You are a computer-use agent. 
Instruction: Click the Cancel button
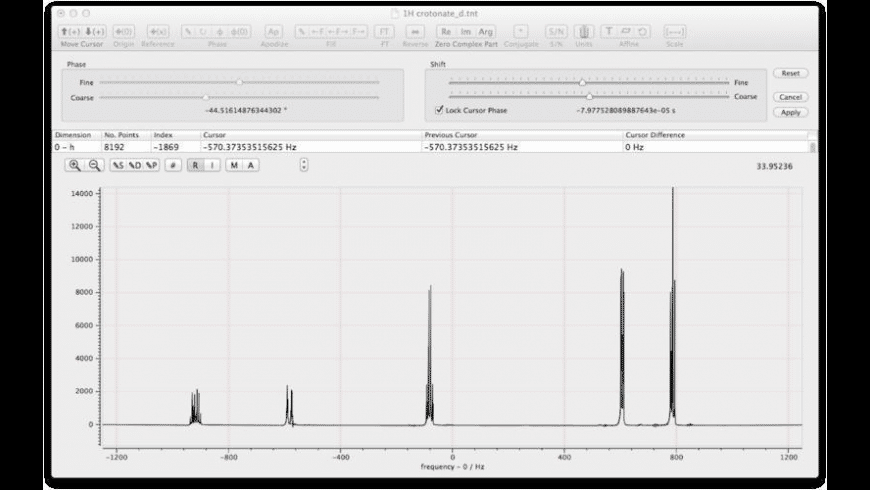coord(791,97)
